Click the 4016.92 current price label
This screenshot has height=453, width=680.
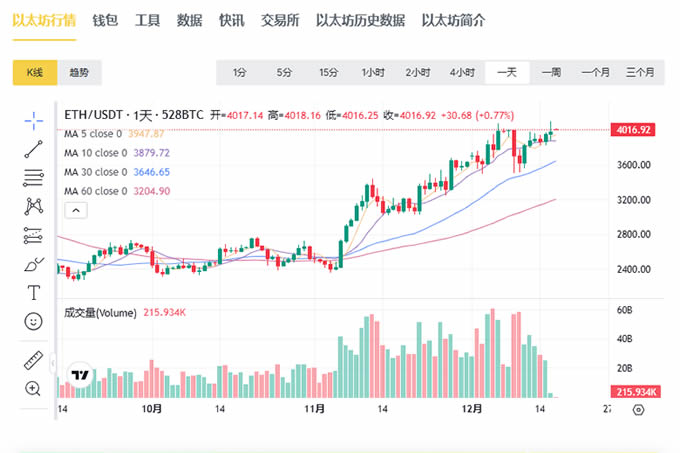coord(634,130)
